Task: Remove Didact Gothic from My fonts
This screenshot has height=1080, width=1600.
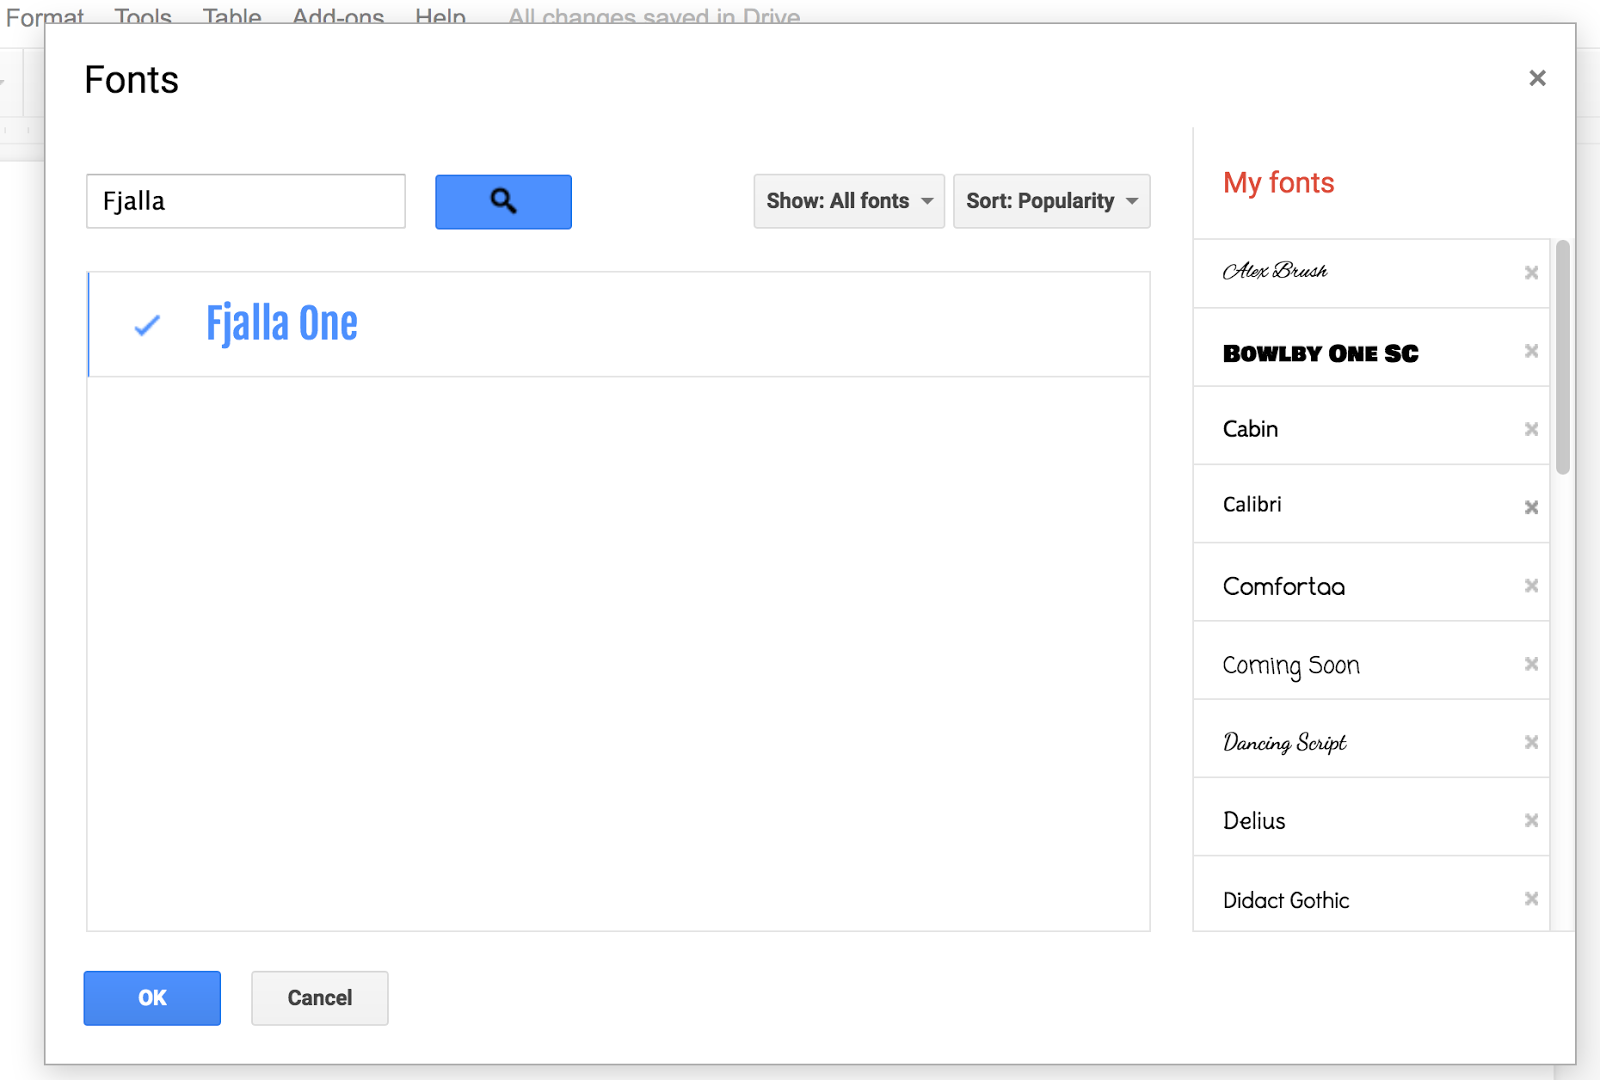Action: 1531,899
